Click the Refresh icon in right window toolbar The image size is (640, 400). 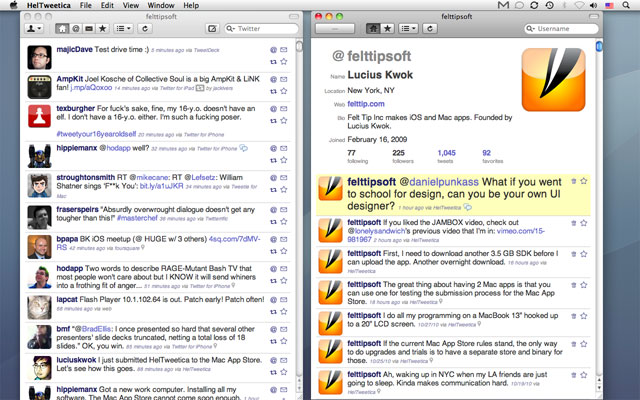[x=430, y=29]
